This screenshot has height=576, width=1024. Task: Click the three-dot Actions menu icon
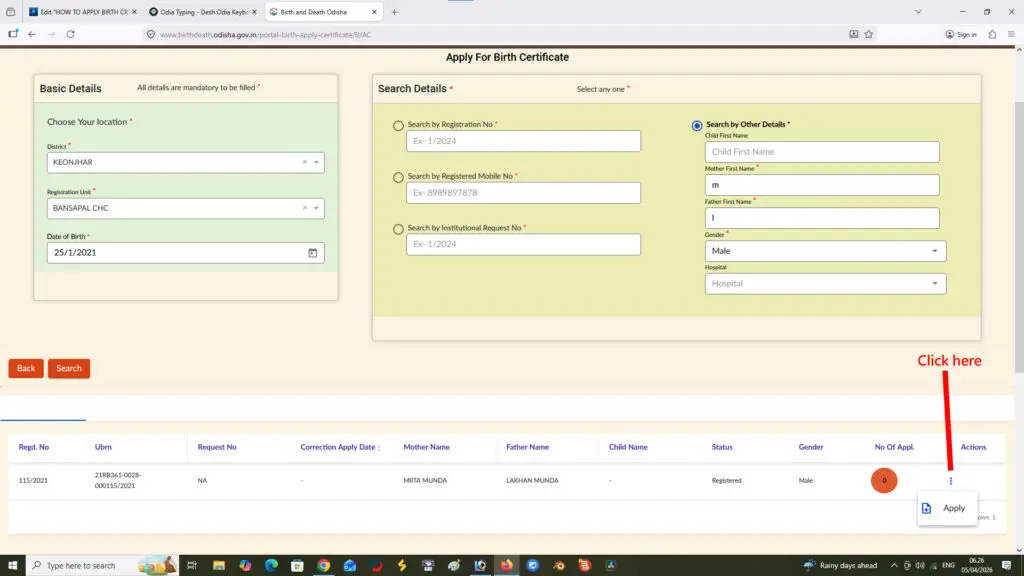tap(951, 481)
